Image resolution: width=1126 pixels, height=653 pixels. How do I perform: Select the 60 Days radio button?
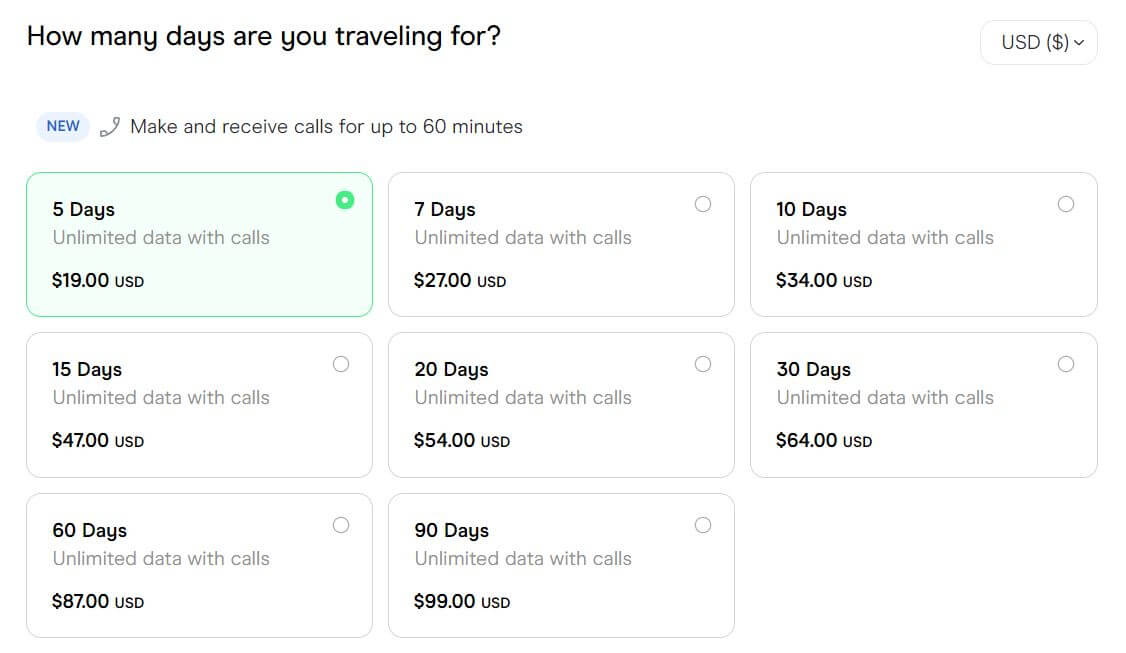pos(341,525)
